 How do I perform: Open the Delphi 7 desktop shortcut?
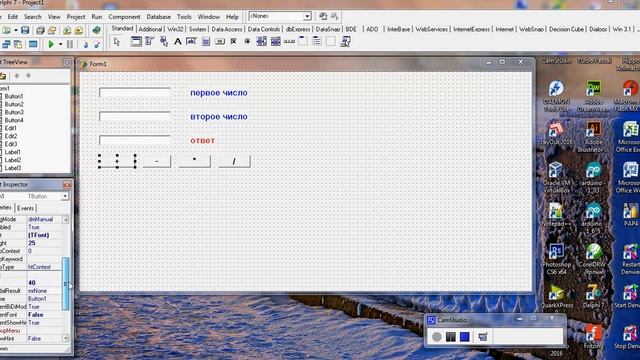point(593,297)
